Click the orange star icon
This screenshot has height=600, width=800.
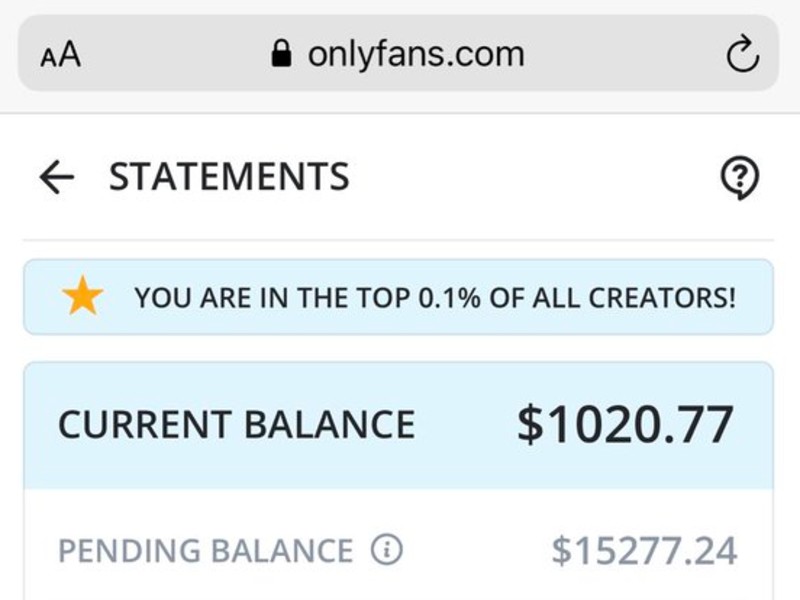[82, 295]
